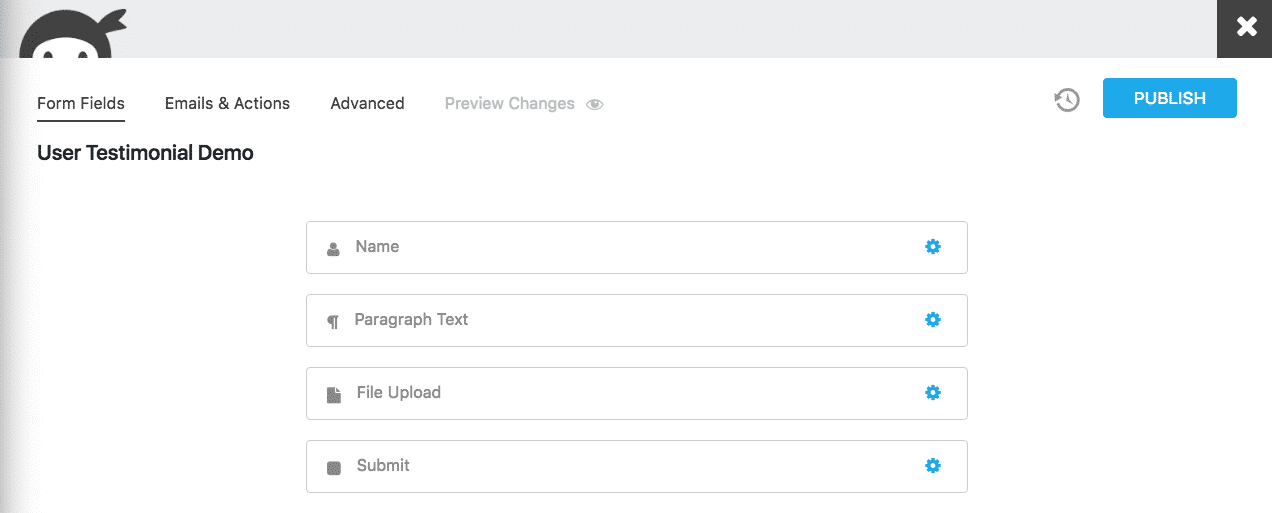Open settings gear for File Upload field
1272x513 pixels.
click(933, 393)
